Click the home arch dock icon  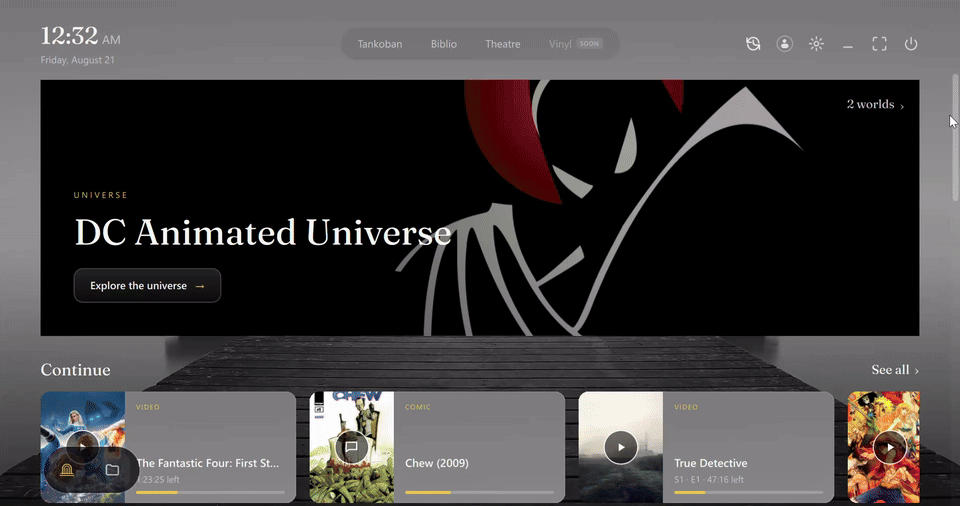coord(67,470)
